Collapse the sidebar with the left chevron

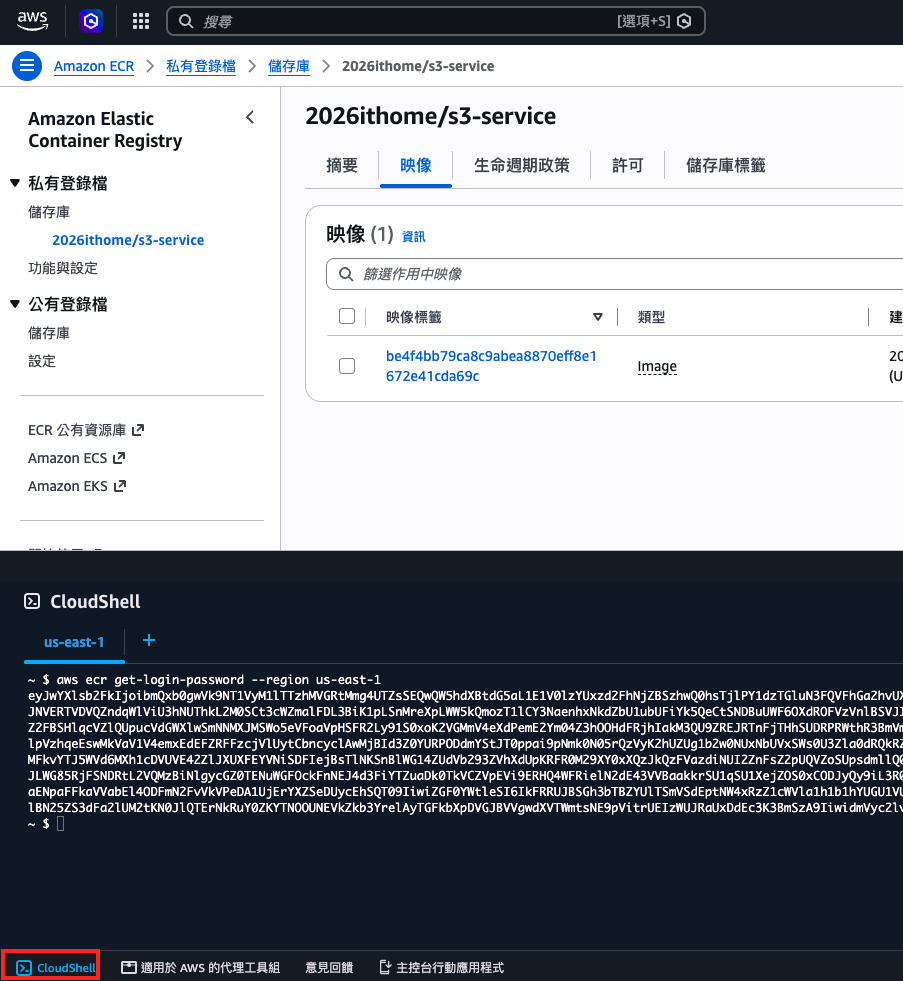[250, 117]
